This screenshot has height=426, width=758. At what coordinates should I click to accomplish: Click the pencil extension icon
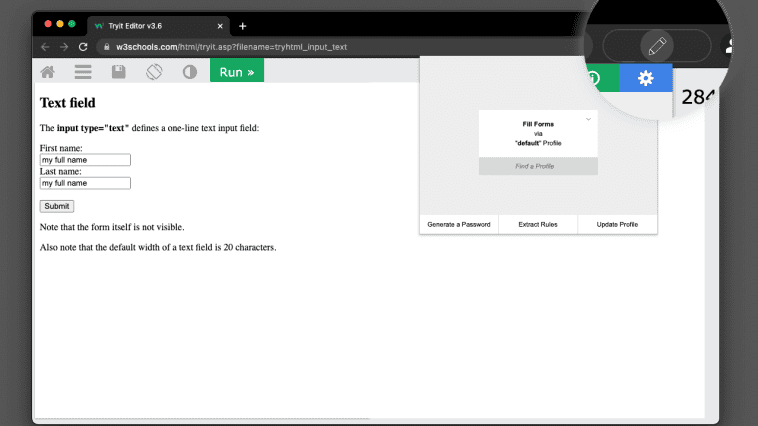[x=657, y=46]
